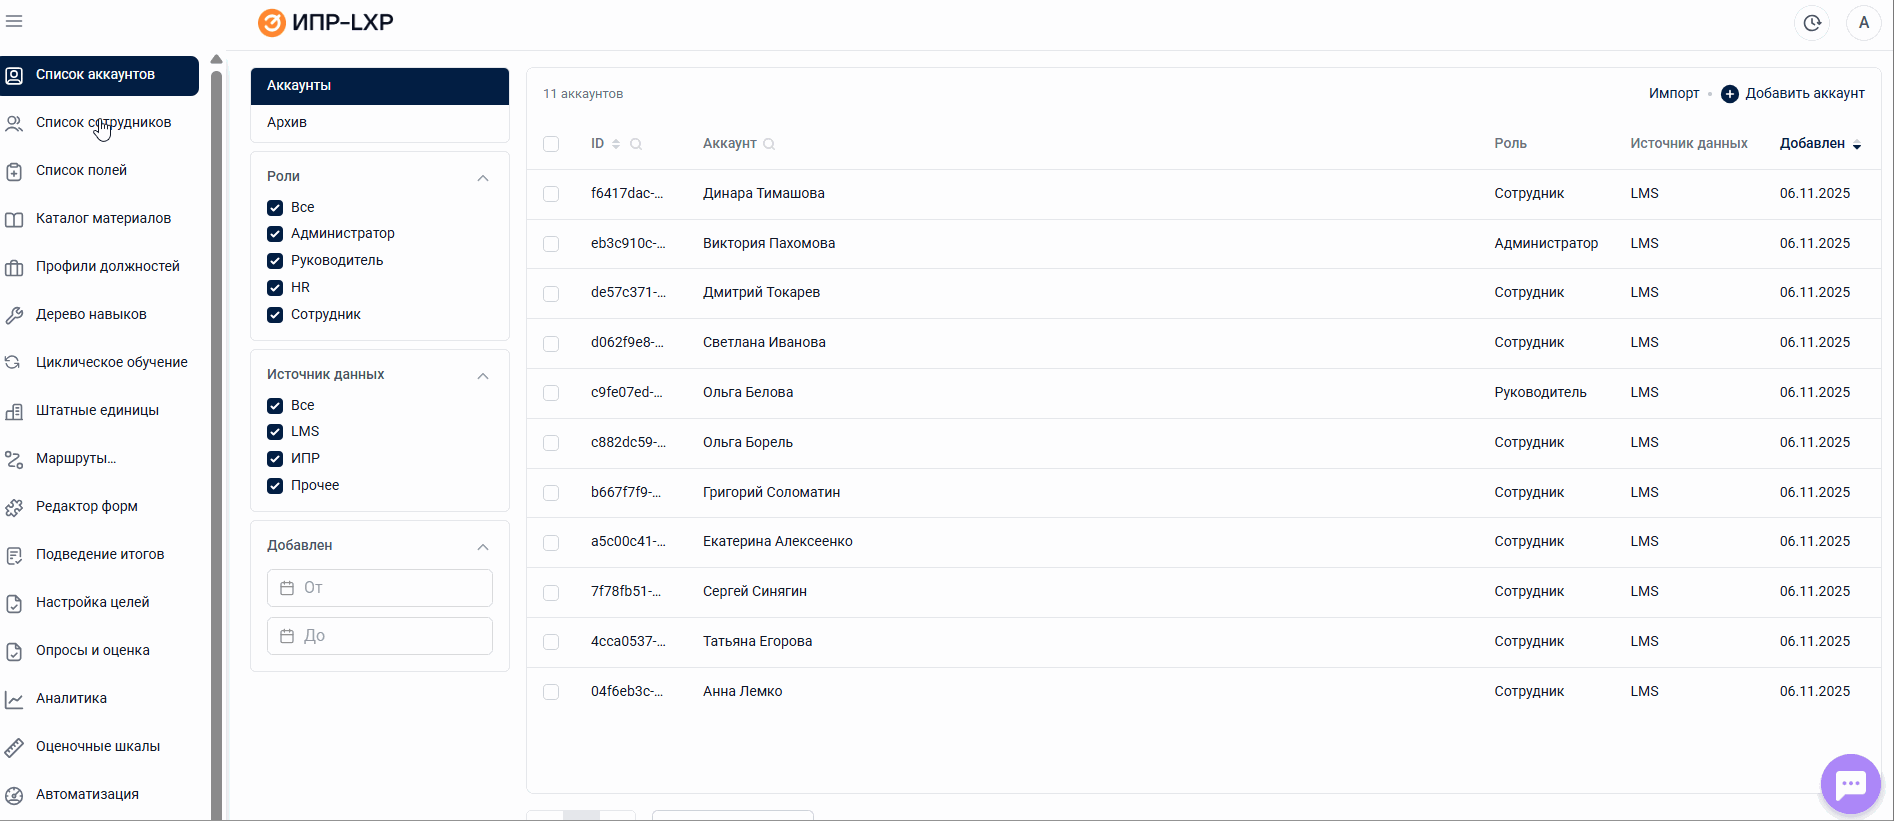The height and width of the screenshot is (821, 1894).
Task: Click the Маршруты route icon
Action: click(x=14, y=459)
